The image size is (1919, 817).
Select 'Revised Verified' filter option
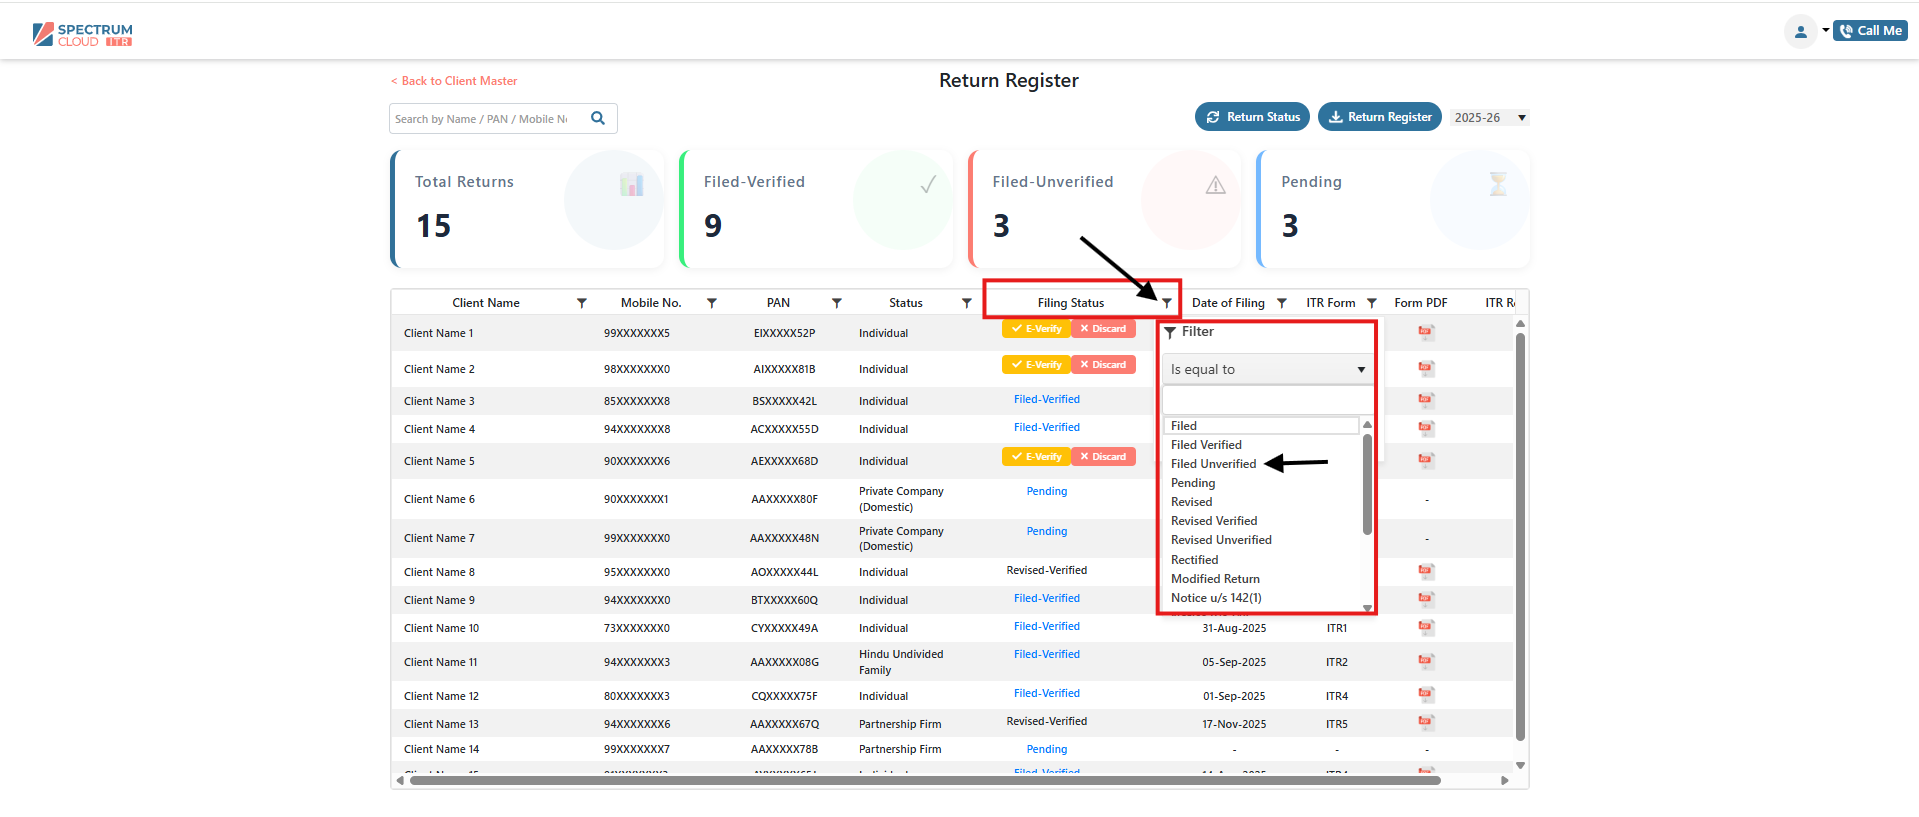click(1214, 521)
